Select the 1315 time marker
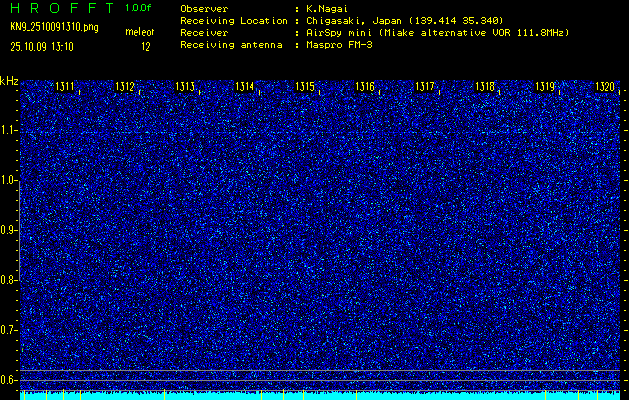629x400 pixels. click(305, 88)
